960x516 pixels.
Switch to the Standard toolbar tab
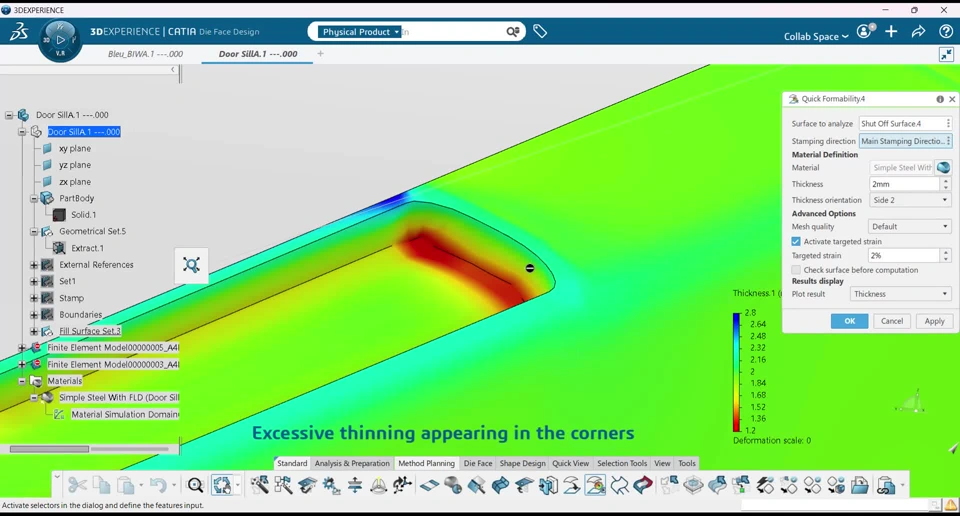click(292, 463)
